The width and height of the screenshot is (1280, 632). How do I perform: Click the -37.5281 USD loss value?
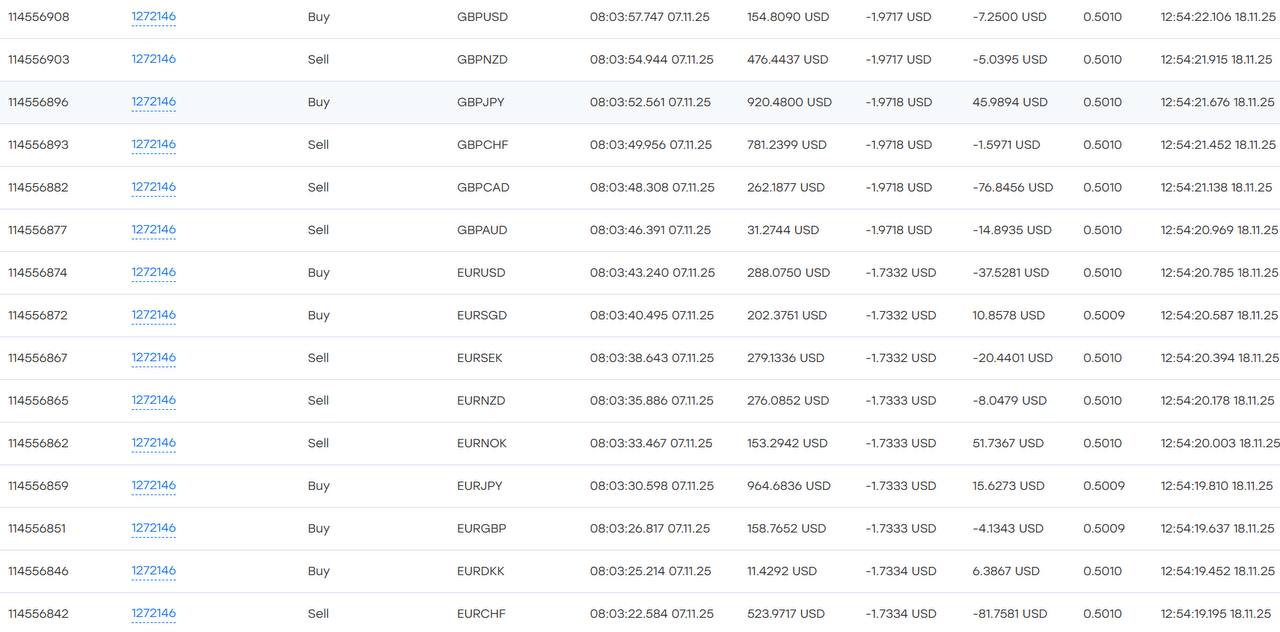[1011, 272]
